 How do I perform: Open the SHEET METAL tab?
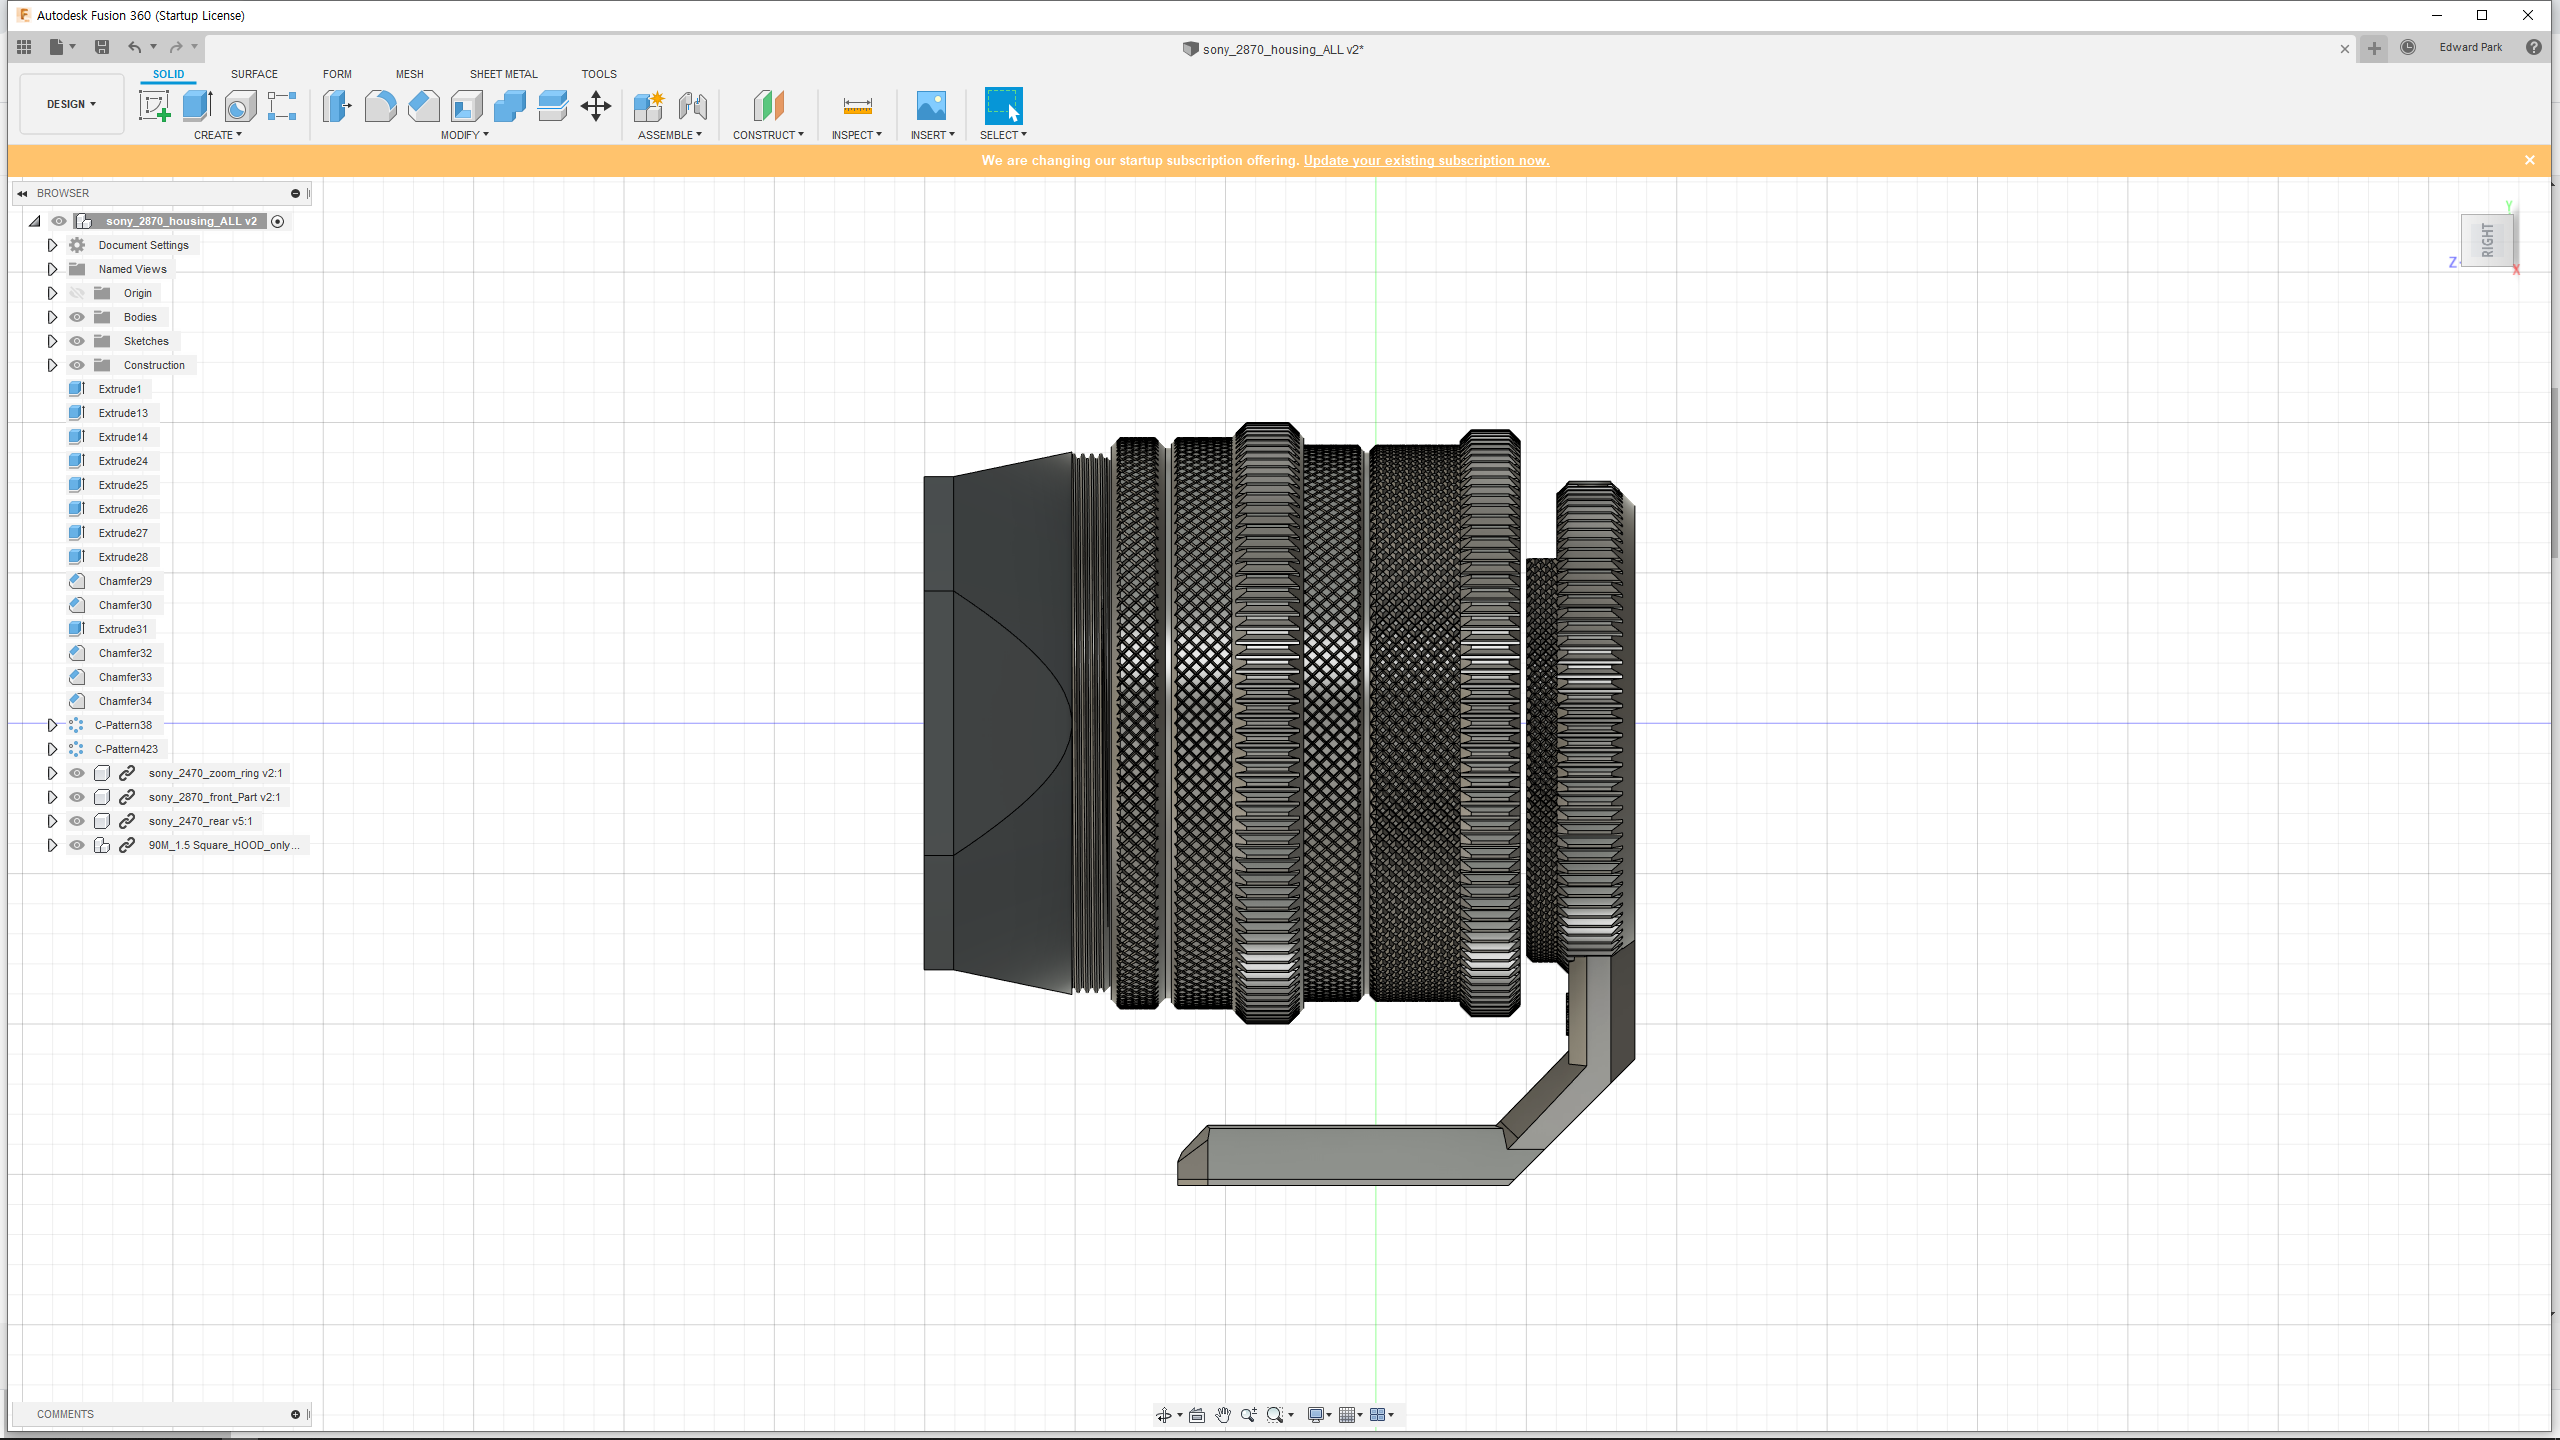pyautogui.click(x=503, y=74)
